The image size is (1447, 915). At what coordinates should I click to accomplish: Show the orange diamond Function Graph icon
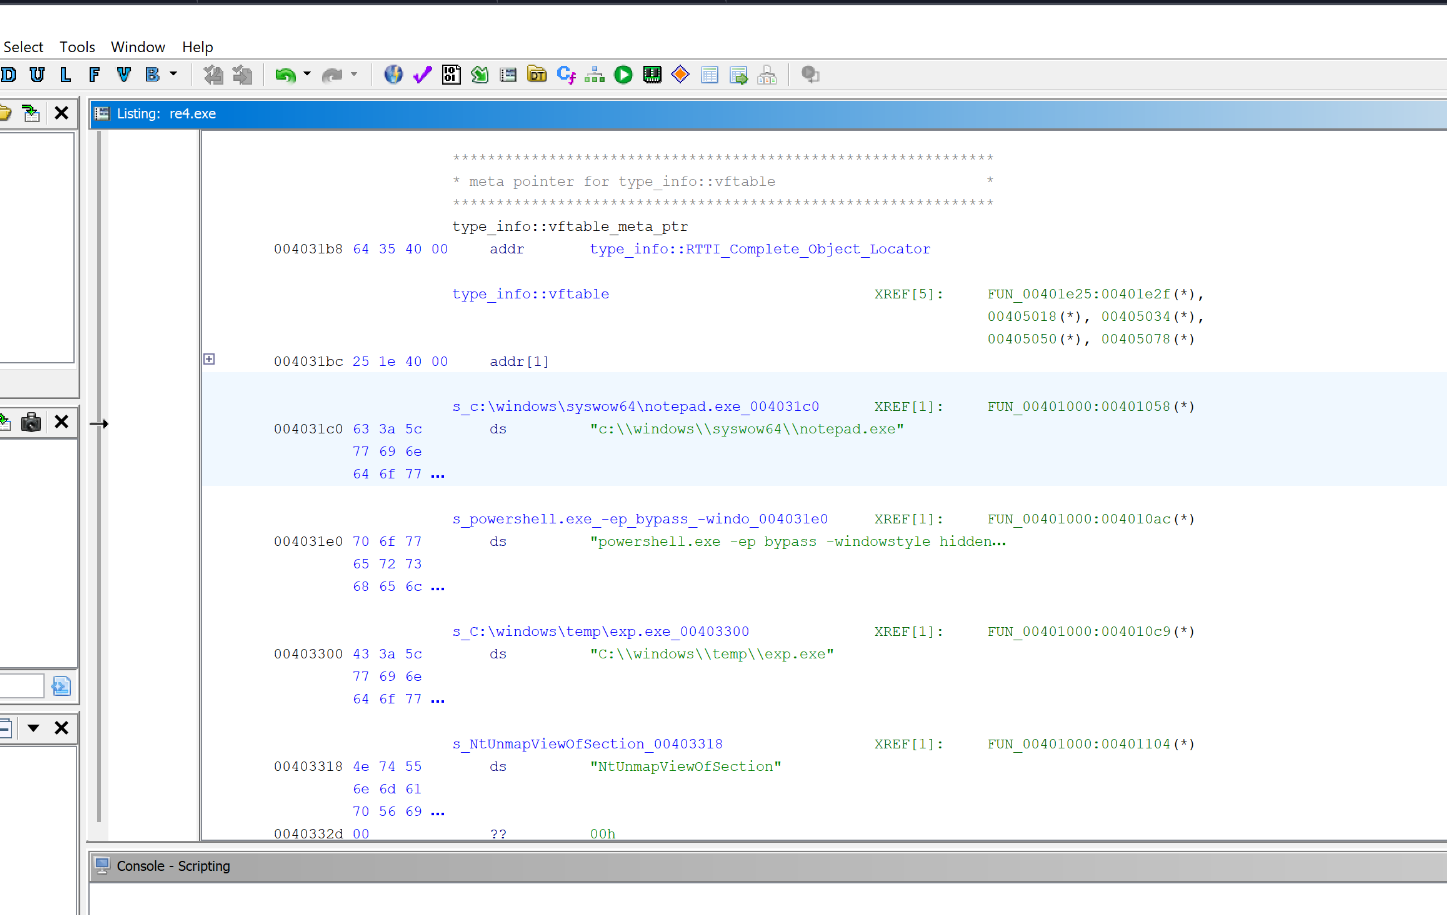(680, 75)
